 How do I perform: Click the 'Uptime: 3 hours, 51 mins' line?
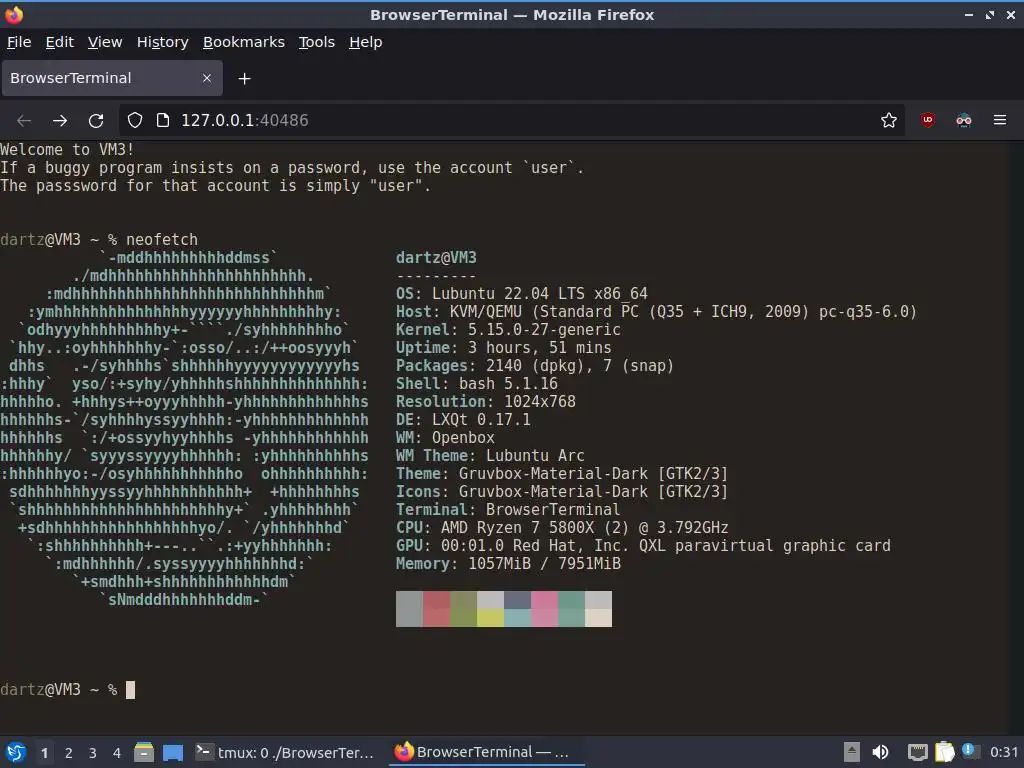coord(504,348)
